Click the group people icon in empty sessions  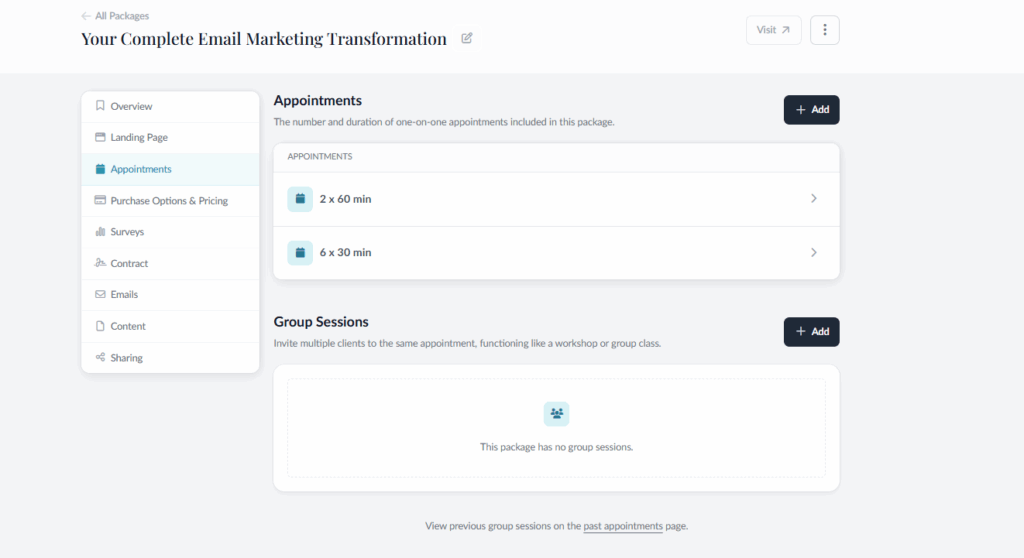556,414
